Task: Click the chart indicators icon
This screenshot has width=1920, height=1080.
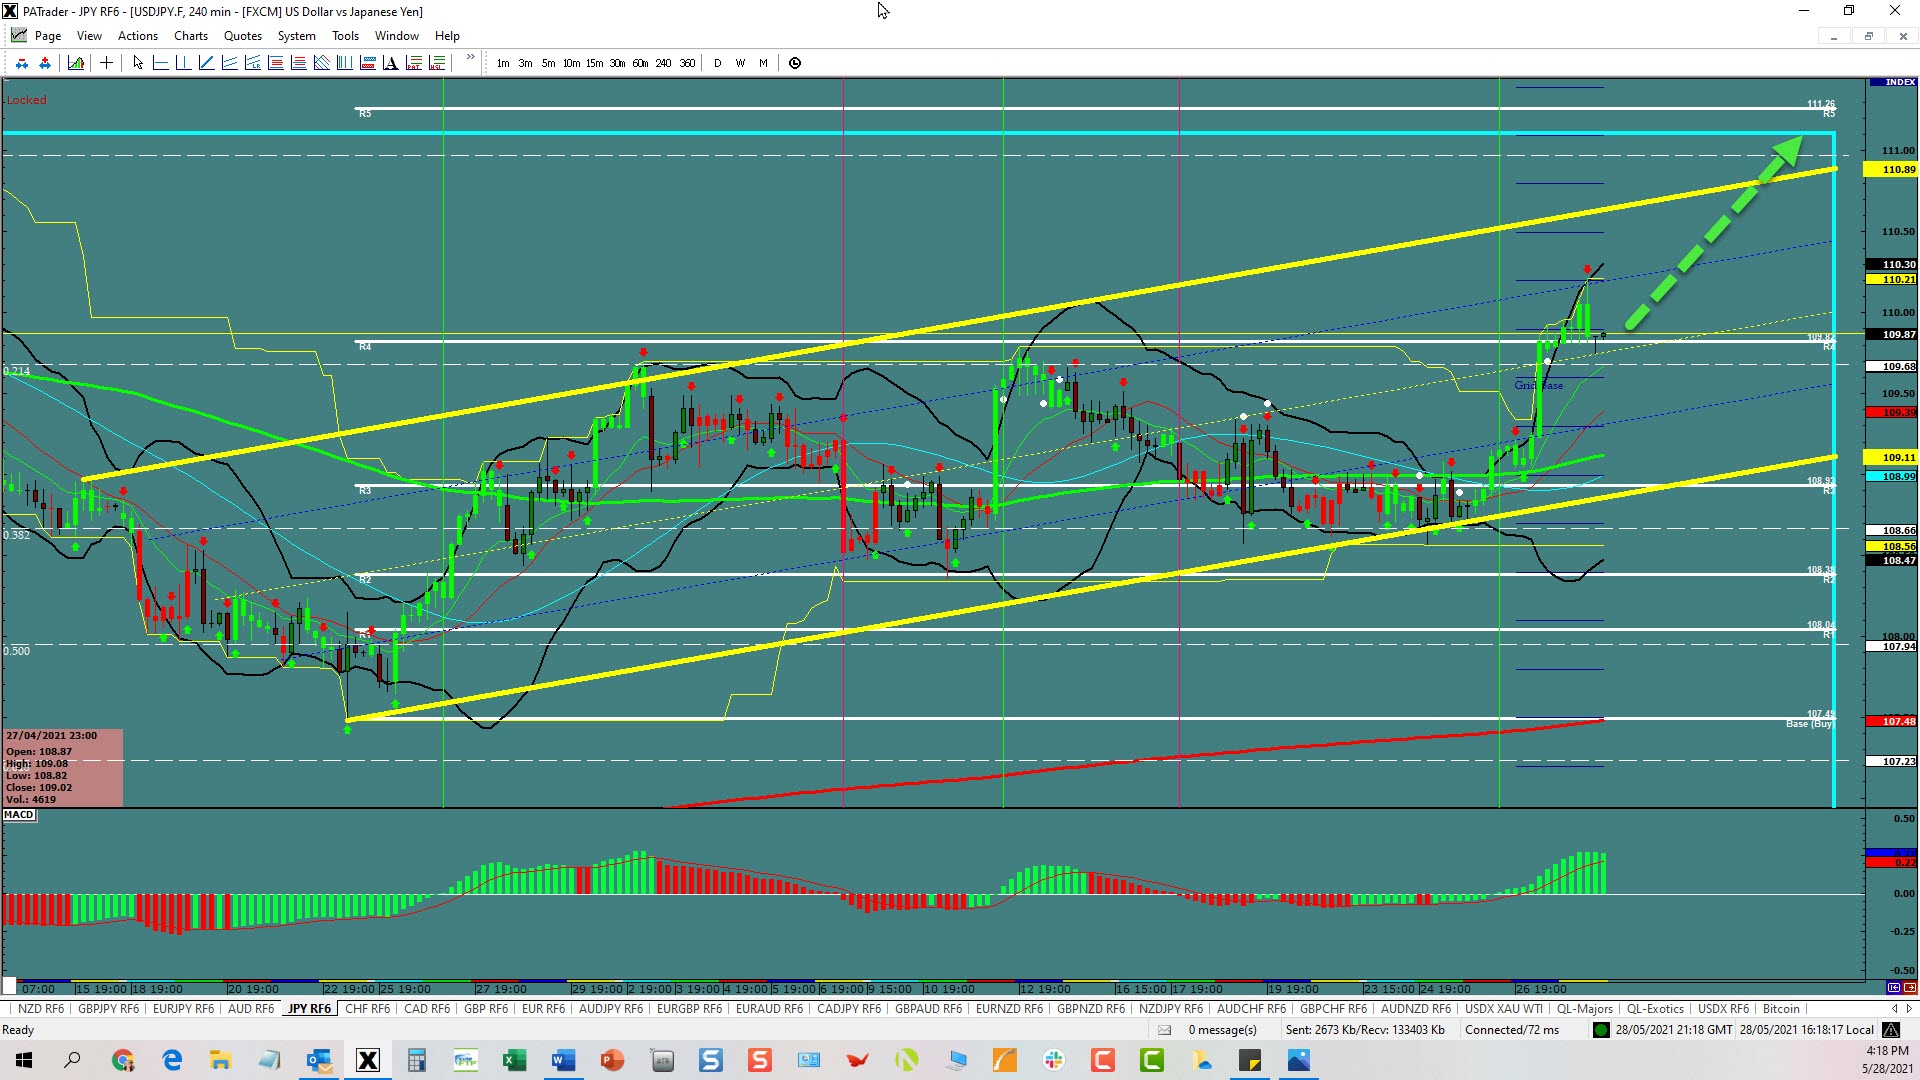Action: [x=76, y=63]
